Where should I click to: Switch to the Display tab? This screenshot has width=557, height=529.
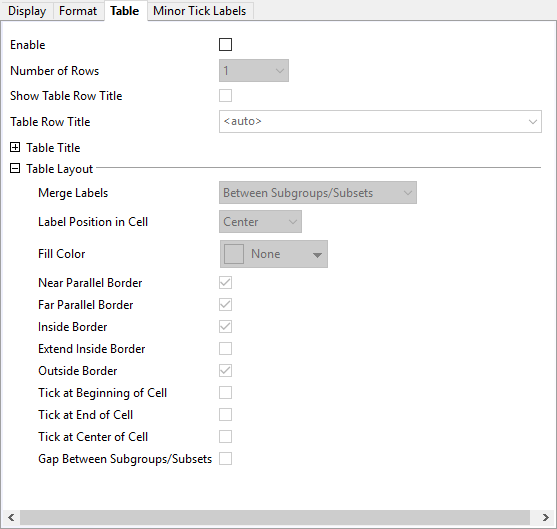[27, 11]
